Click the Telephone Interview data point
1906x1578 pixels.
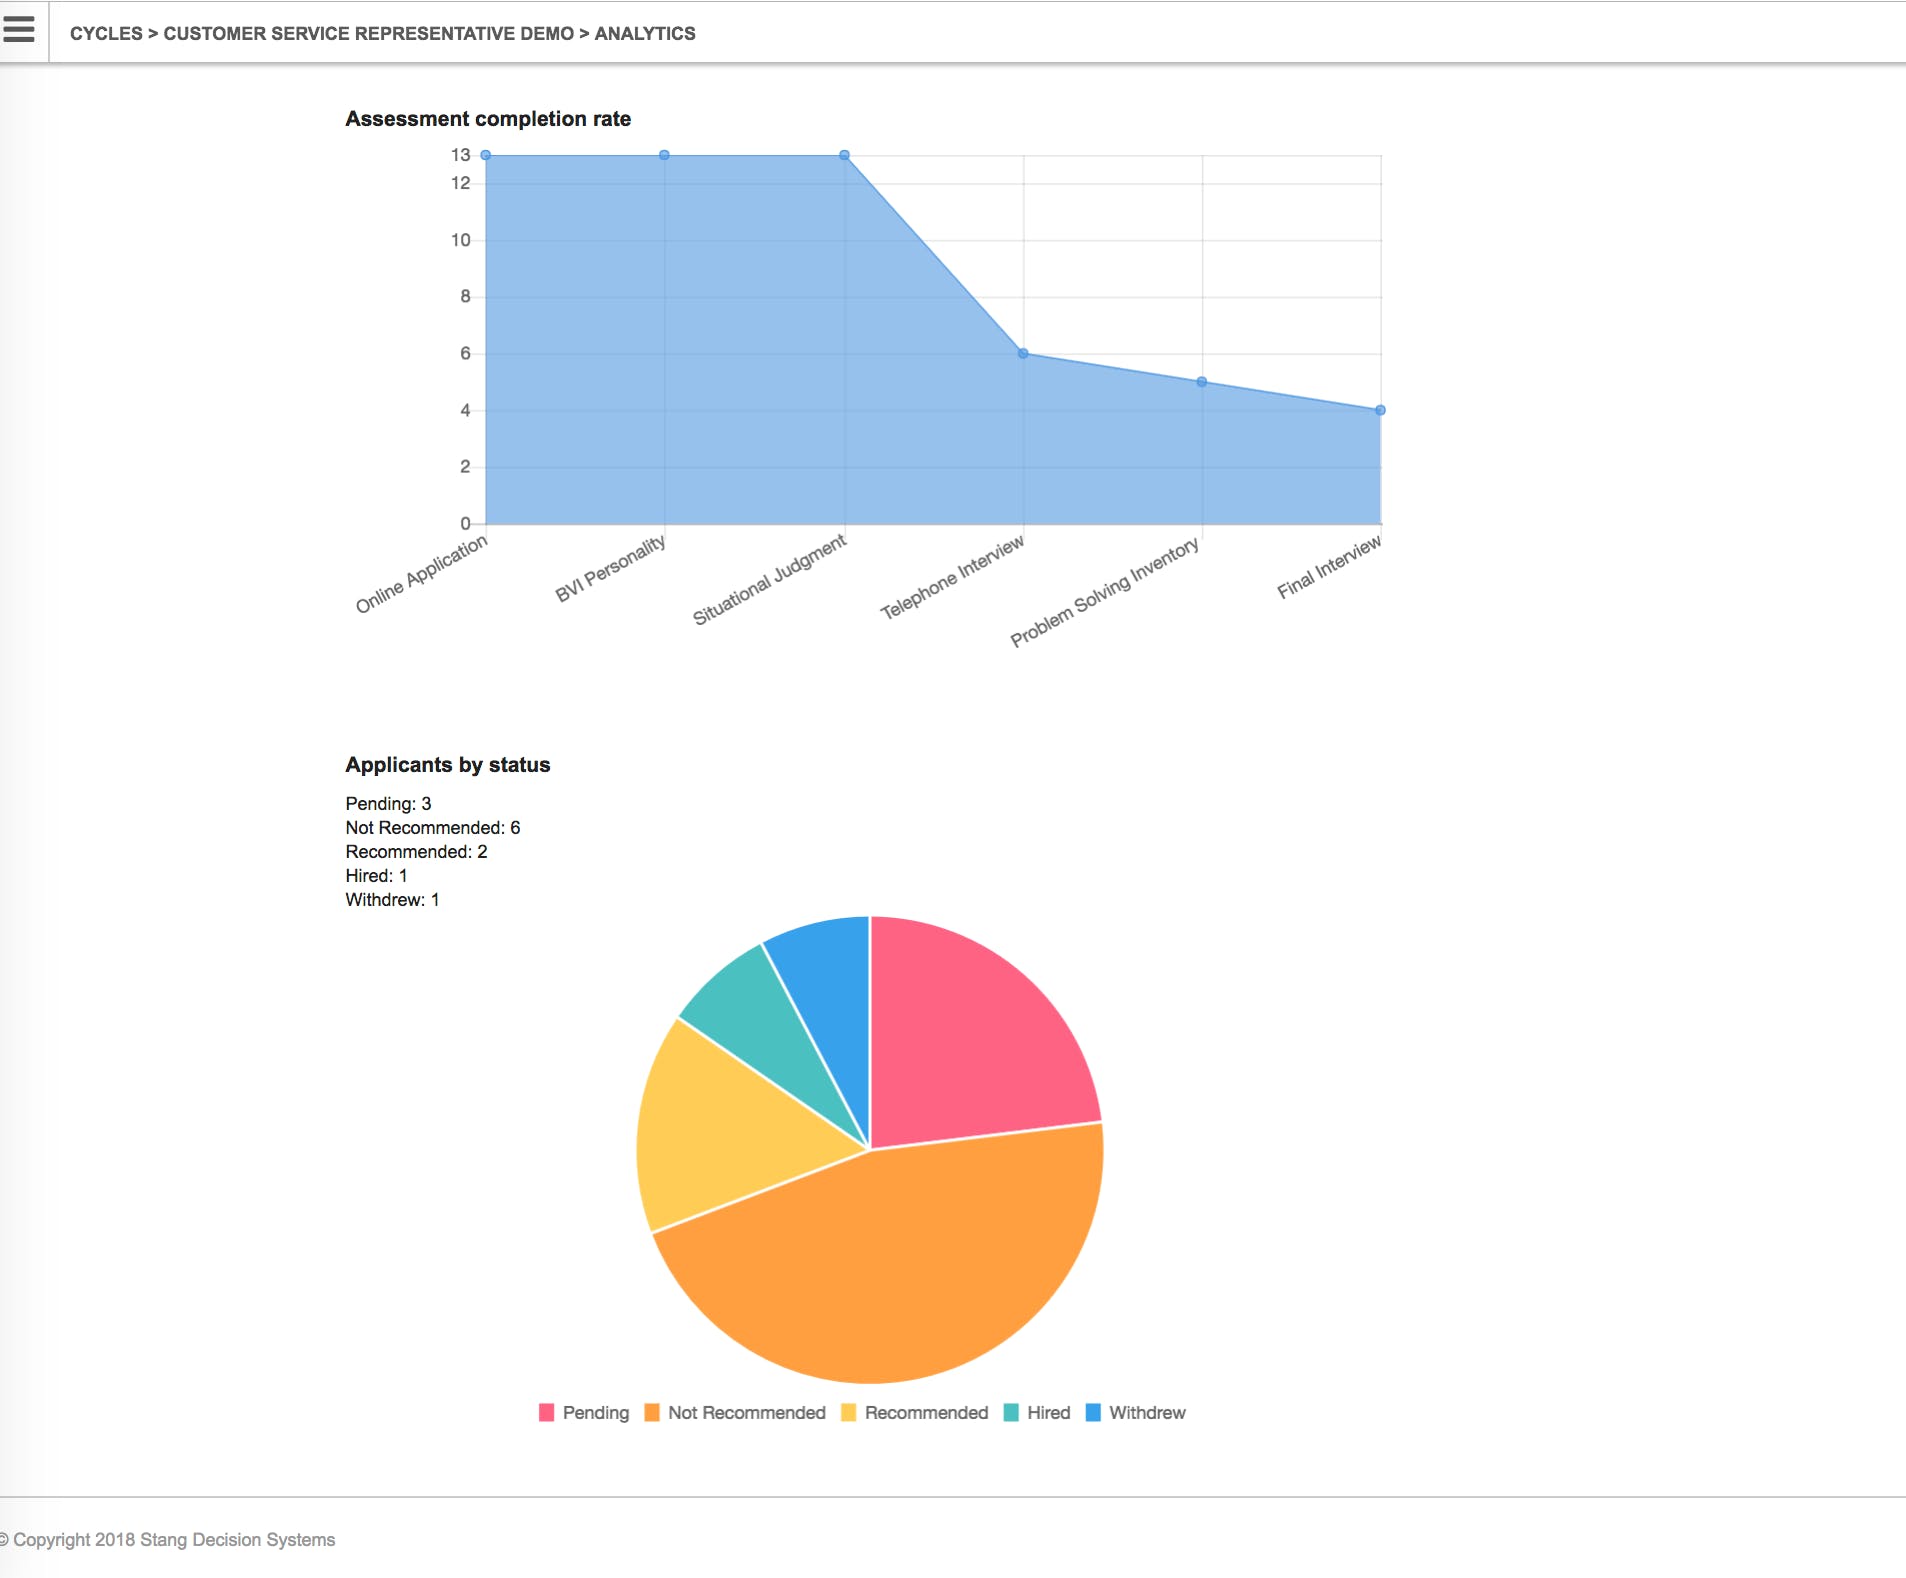1023,353
